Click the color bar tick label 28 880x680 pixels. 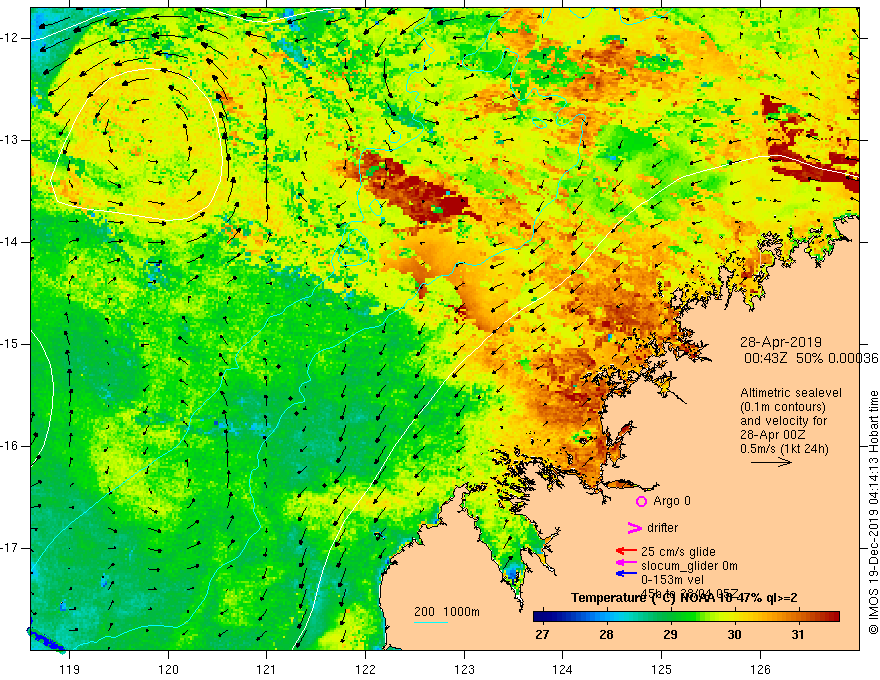[606, 635]
